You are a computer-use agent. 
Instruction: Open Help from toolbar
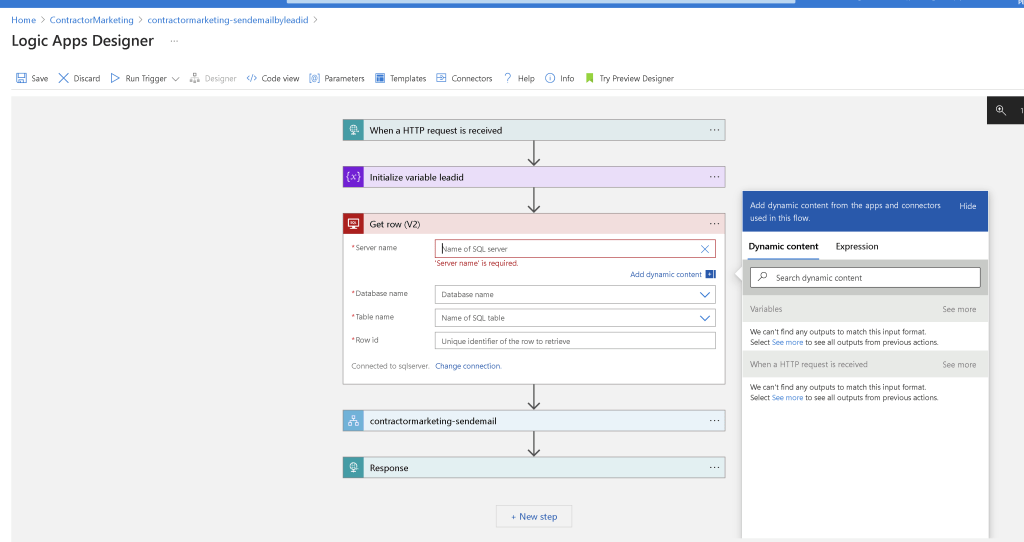(519, 78)
